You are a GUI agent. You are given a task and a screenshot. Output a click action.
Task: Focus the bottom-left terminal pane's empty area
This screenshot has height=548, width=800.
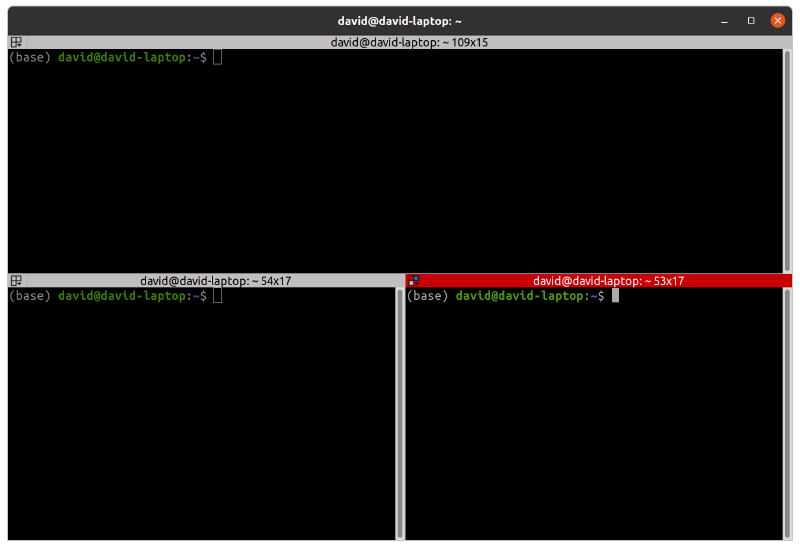[200, 420]
